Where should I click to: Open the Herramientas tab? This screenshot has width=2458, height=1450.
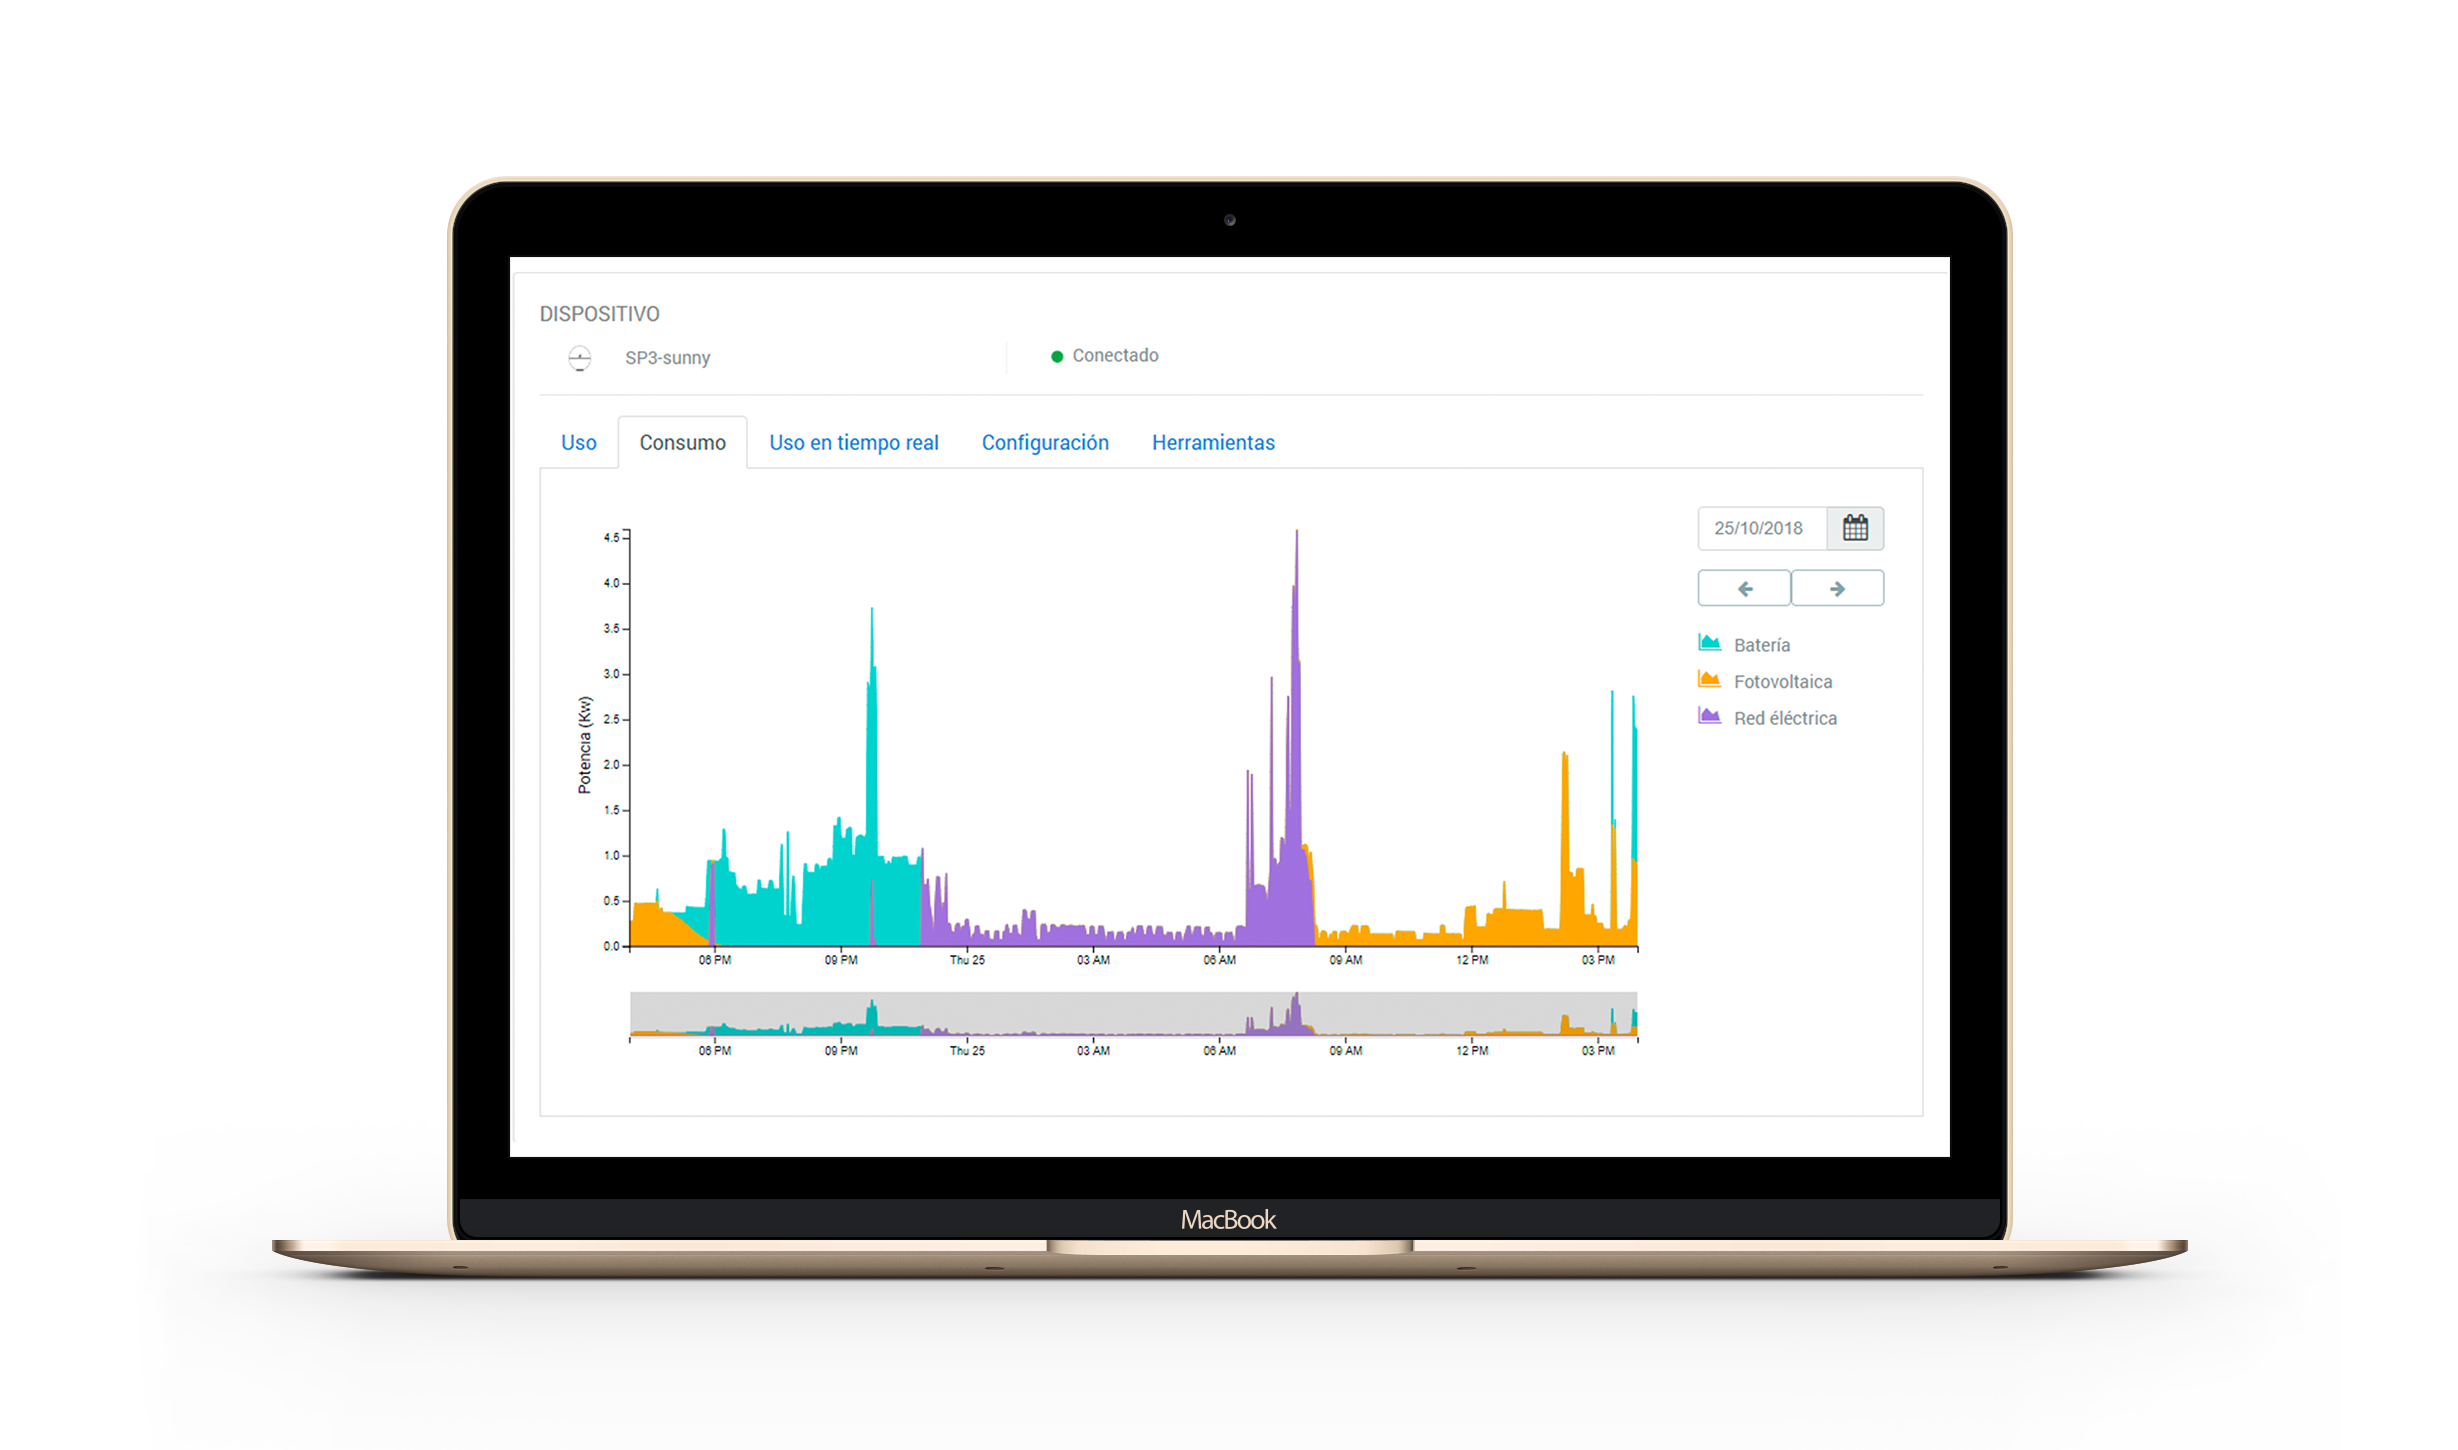(x=1212, y=442)
